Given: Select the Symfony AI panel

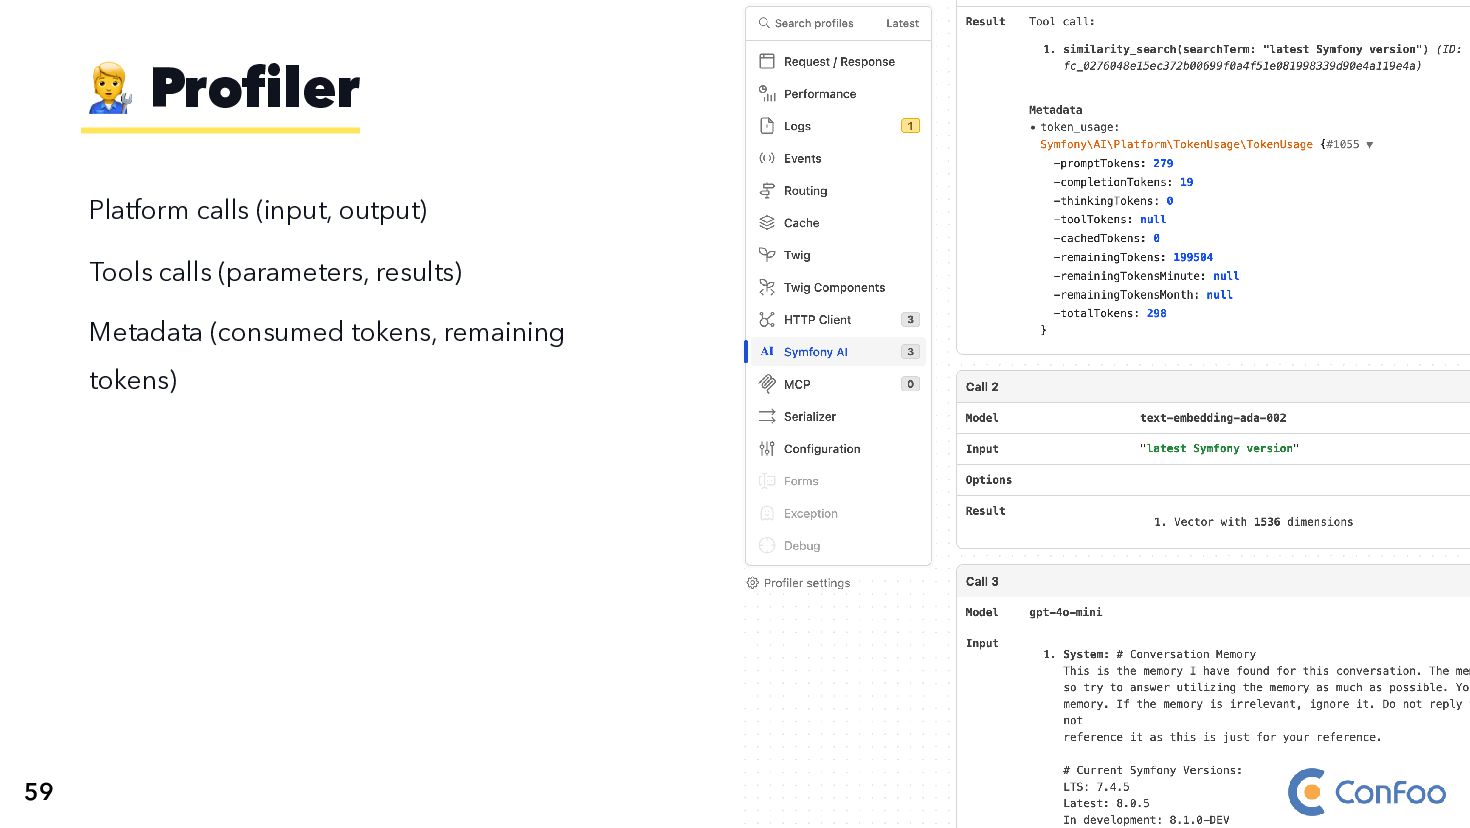Looking at the screenshot, I should (838, 352).
